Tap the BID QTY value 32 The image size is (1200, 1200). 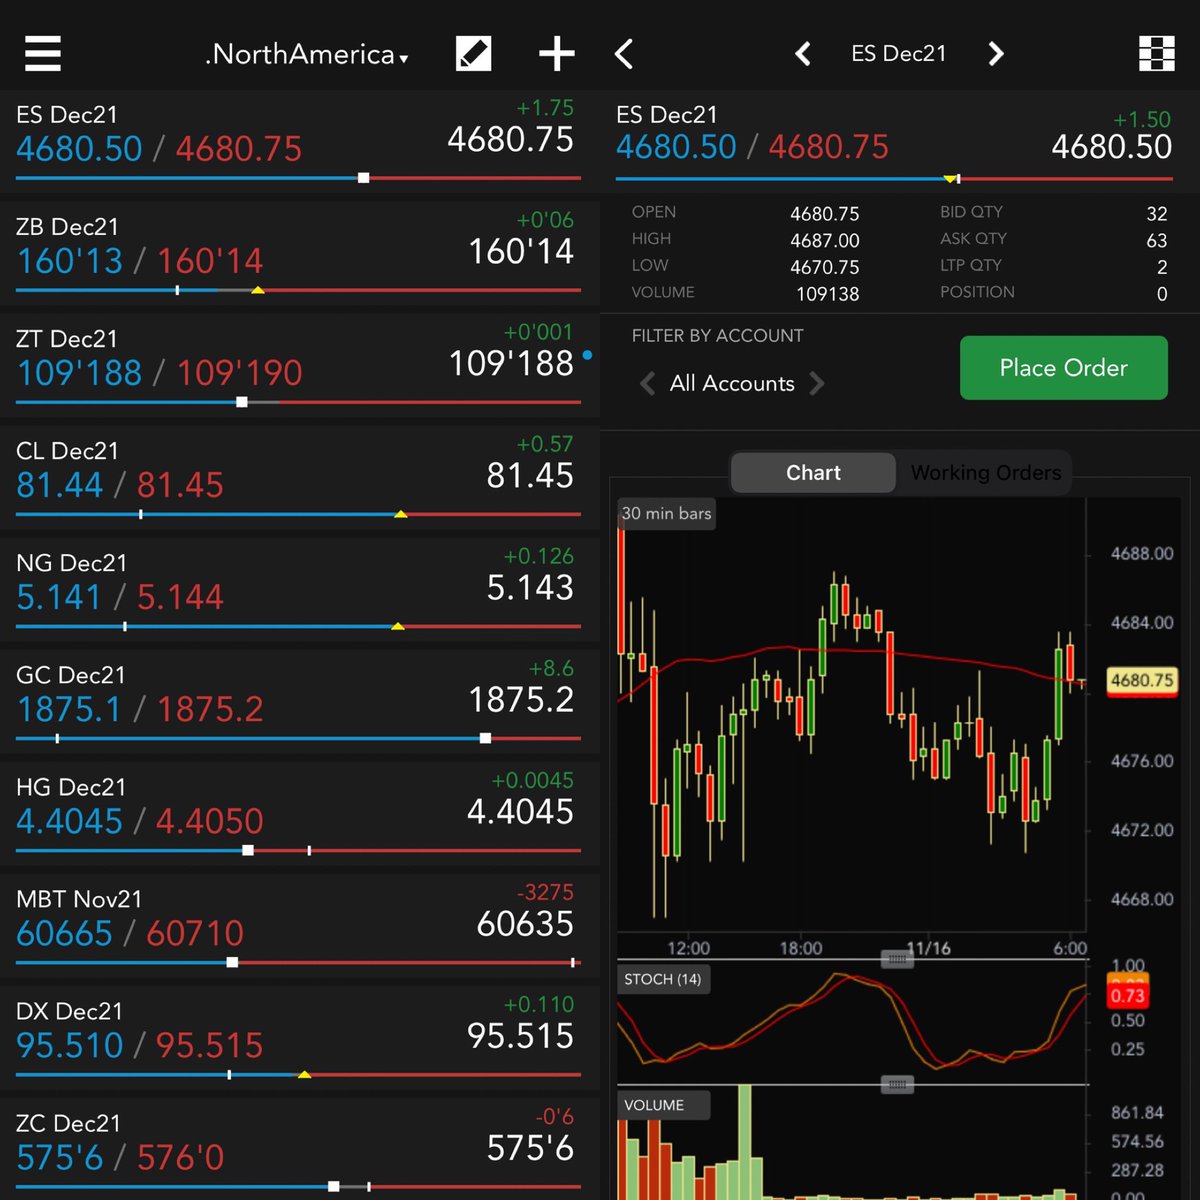(1157, 214)
